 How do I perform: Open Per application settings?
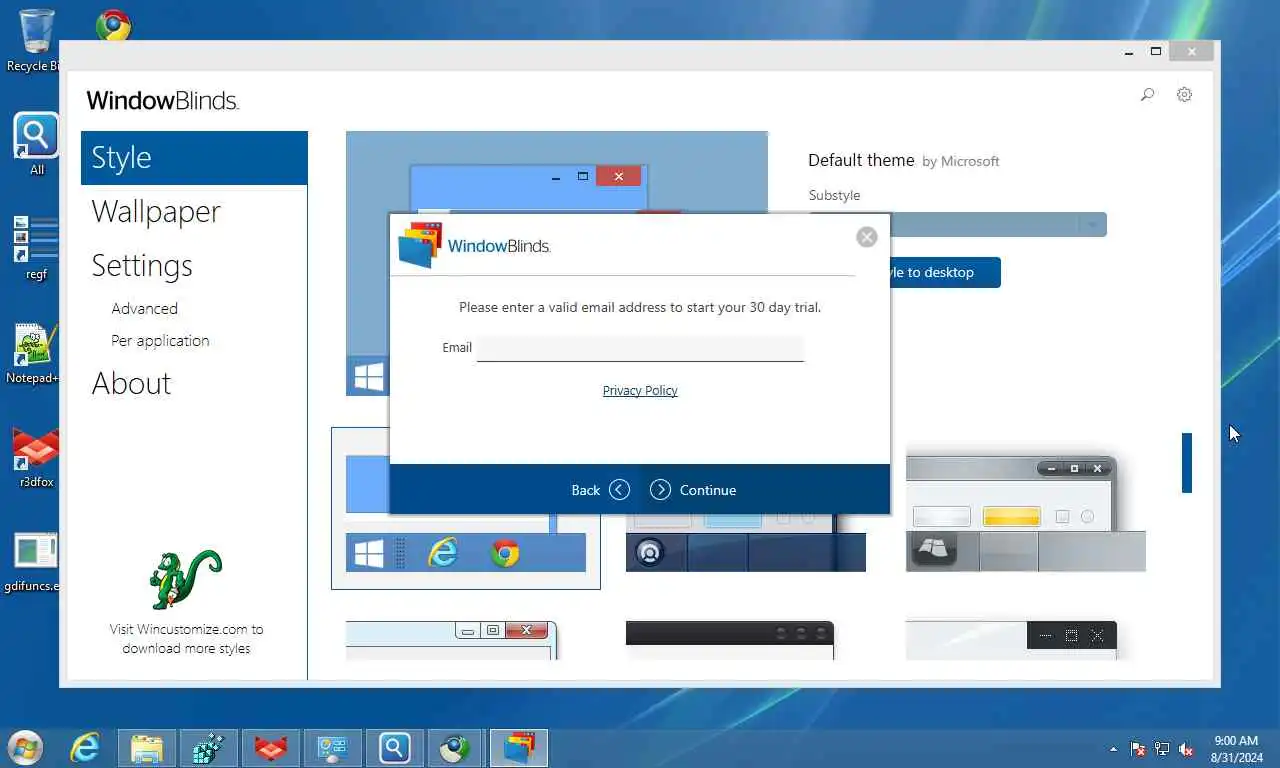click(x=160, y=341)
